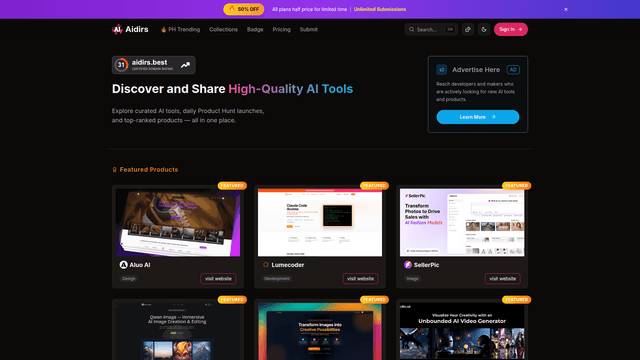This screenshot has width=640, height=360.
Task: Open the PH Trending page
Action: click(x=180, y=29)
